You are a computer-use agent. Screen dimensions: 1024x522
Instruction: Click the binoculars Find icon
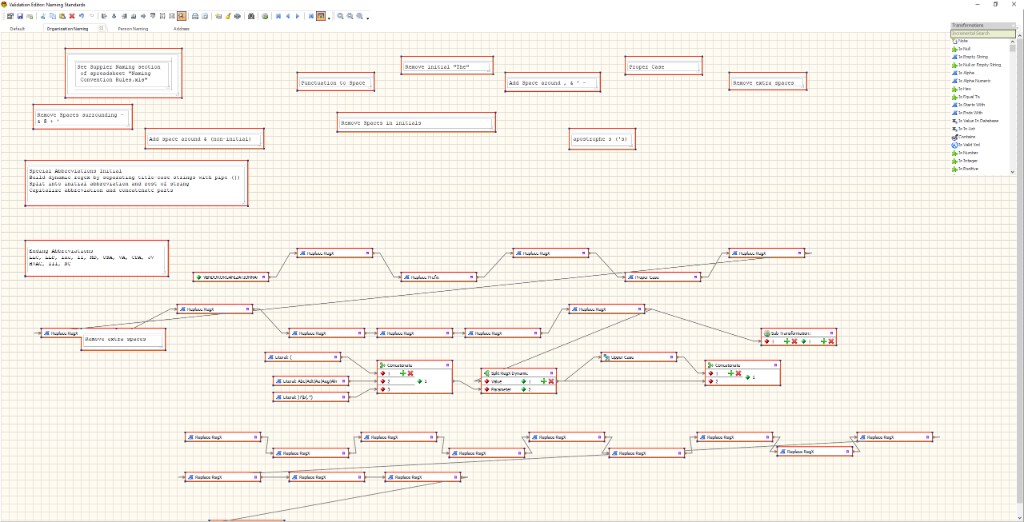click(251, 16)
